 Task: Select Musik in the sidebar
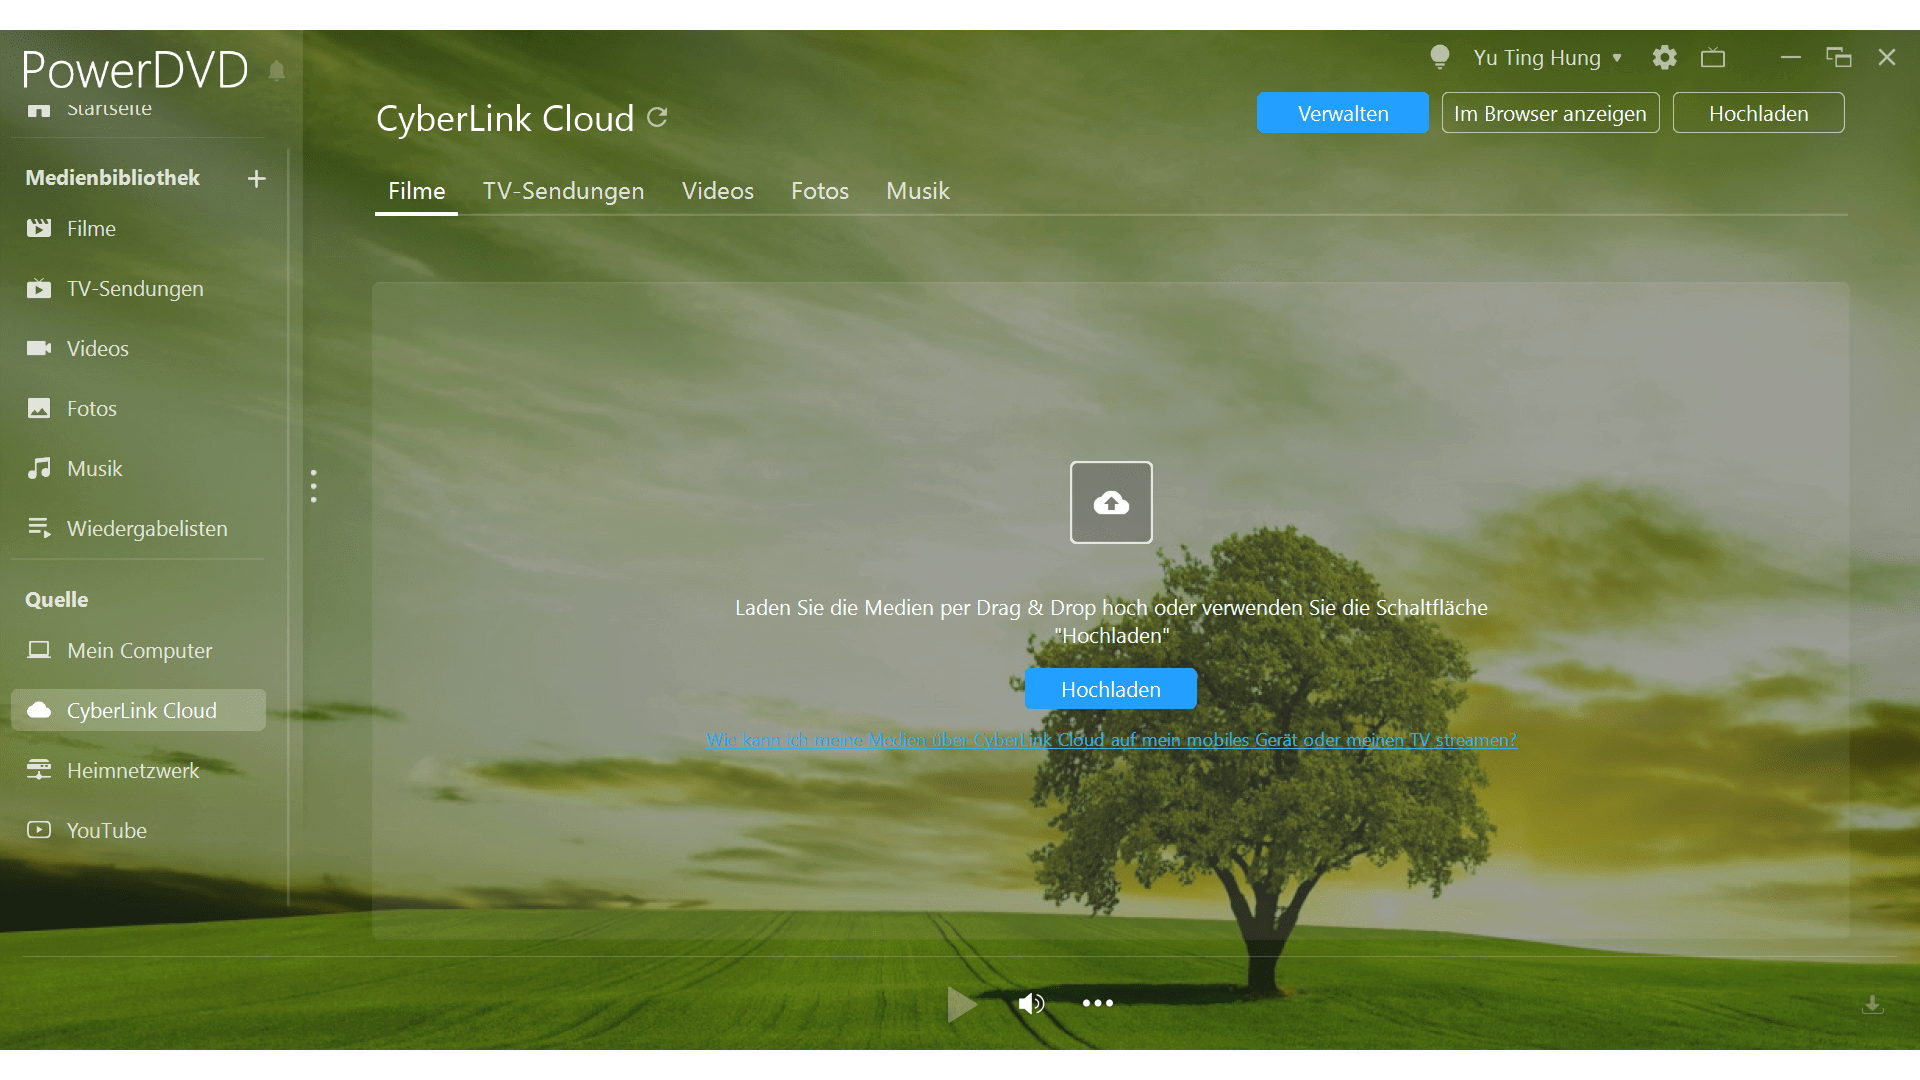pos(95,468)
